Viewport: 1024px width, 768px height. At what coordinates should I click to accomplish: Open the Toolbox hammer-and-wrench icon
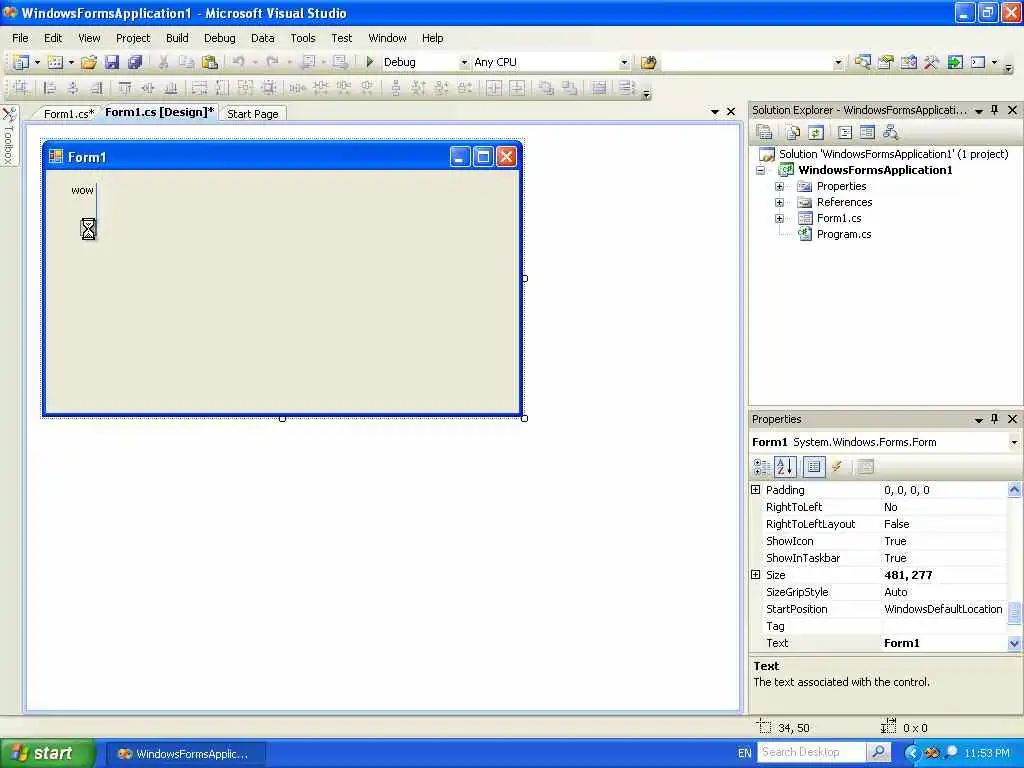pos(931,63)
